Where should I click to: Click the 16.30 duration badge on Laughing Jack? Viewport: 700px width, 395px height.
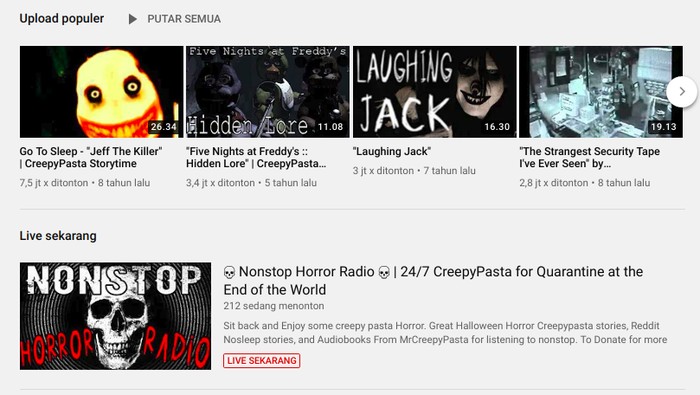(497, 127)
